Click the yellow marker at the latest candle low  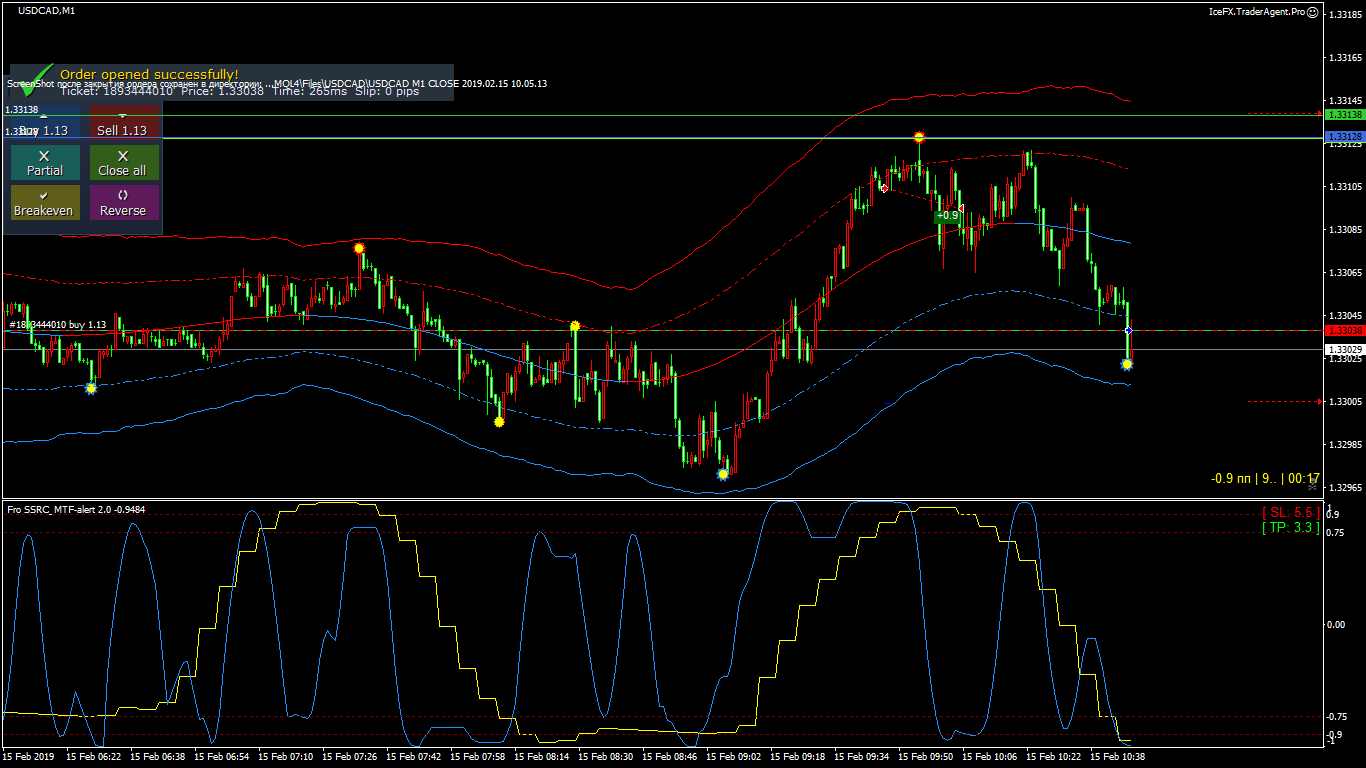point(1127,365)
